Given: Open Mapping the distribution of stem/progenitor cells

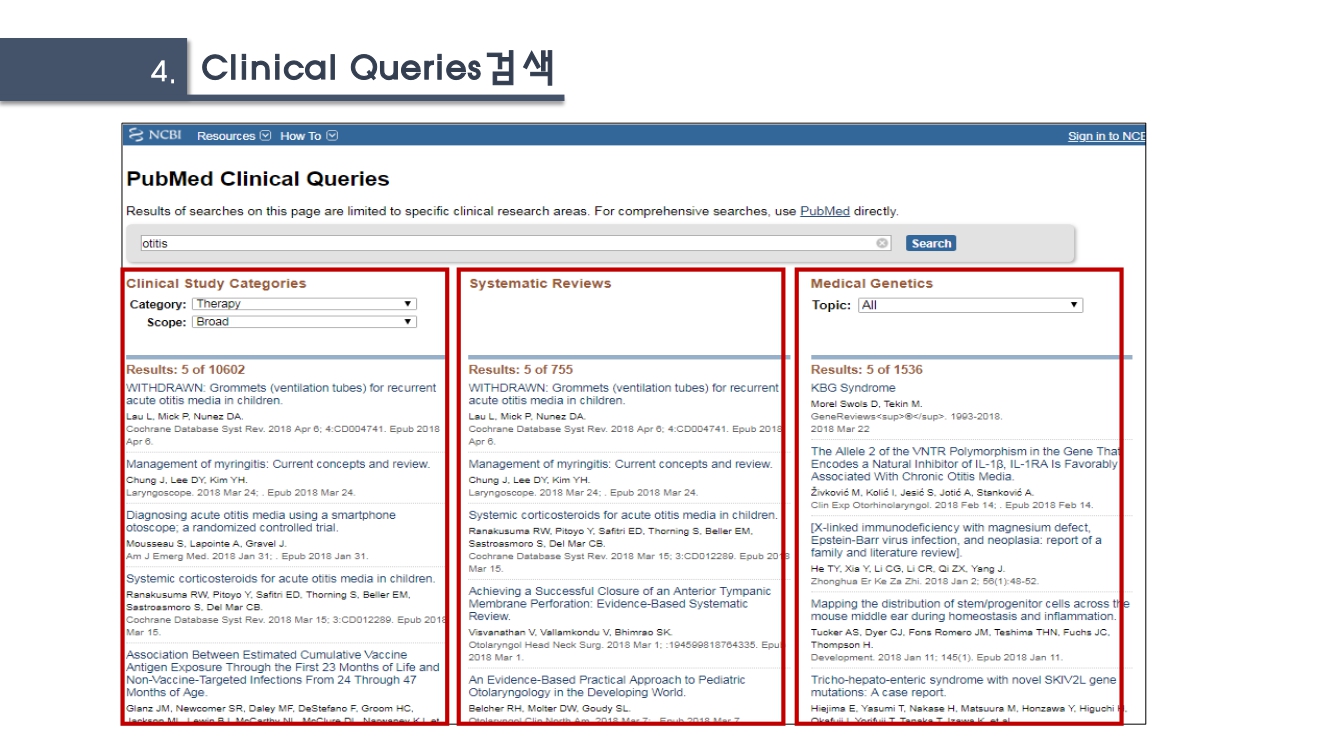Looking at the screenshot, I should tap(970, 610).
